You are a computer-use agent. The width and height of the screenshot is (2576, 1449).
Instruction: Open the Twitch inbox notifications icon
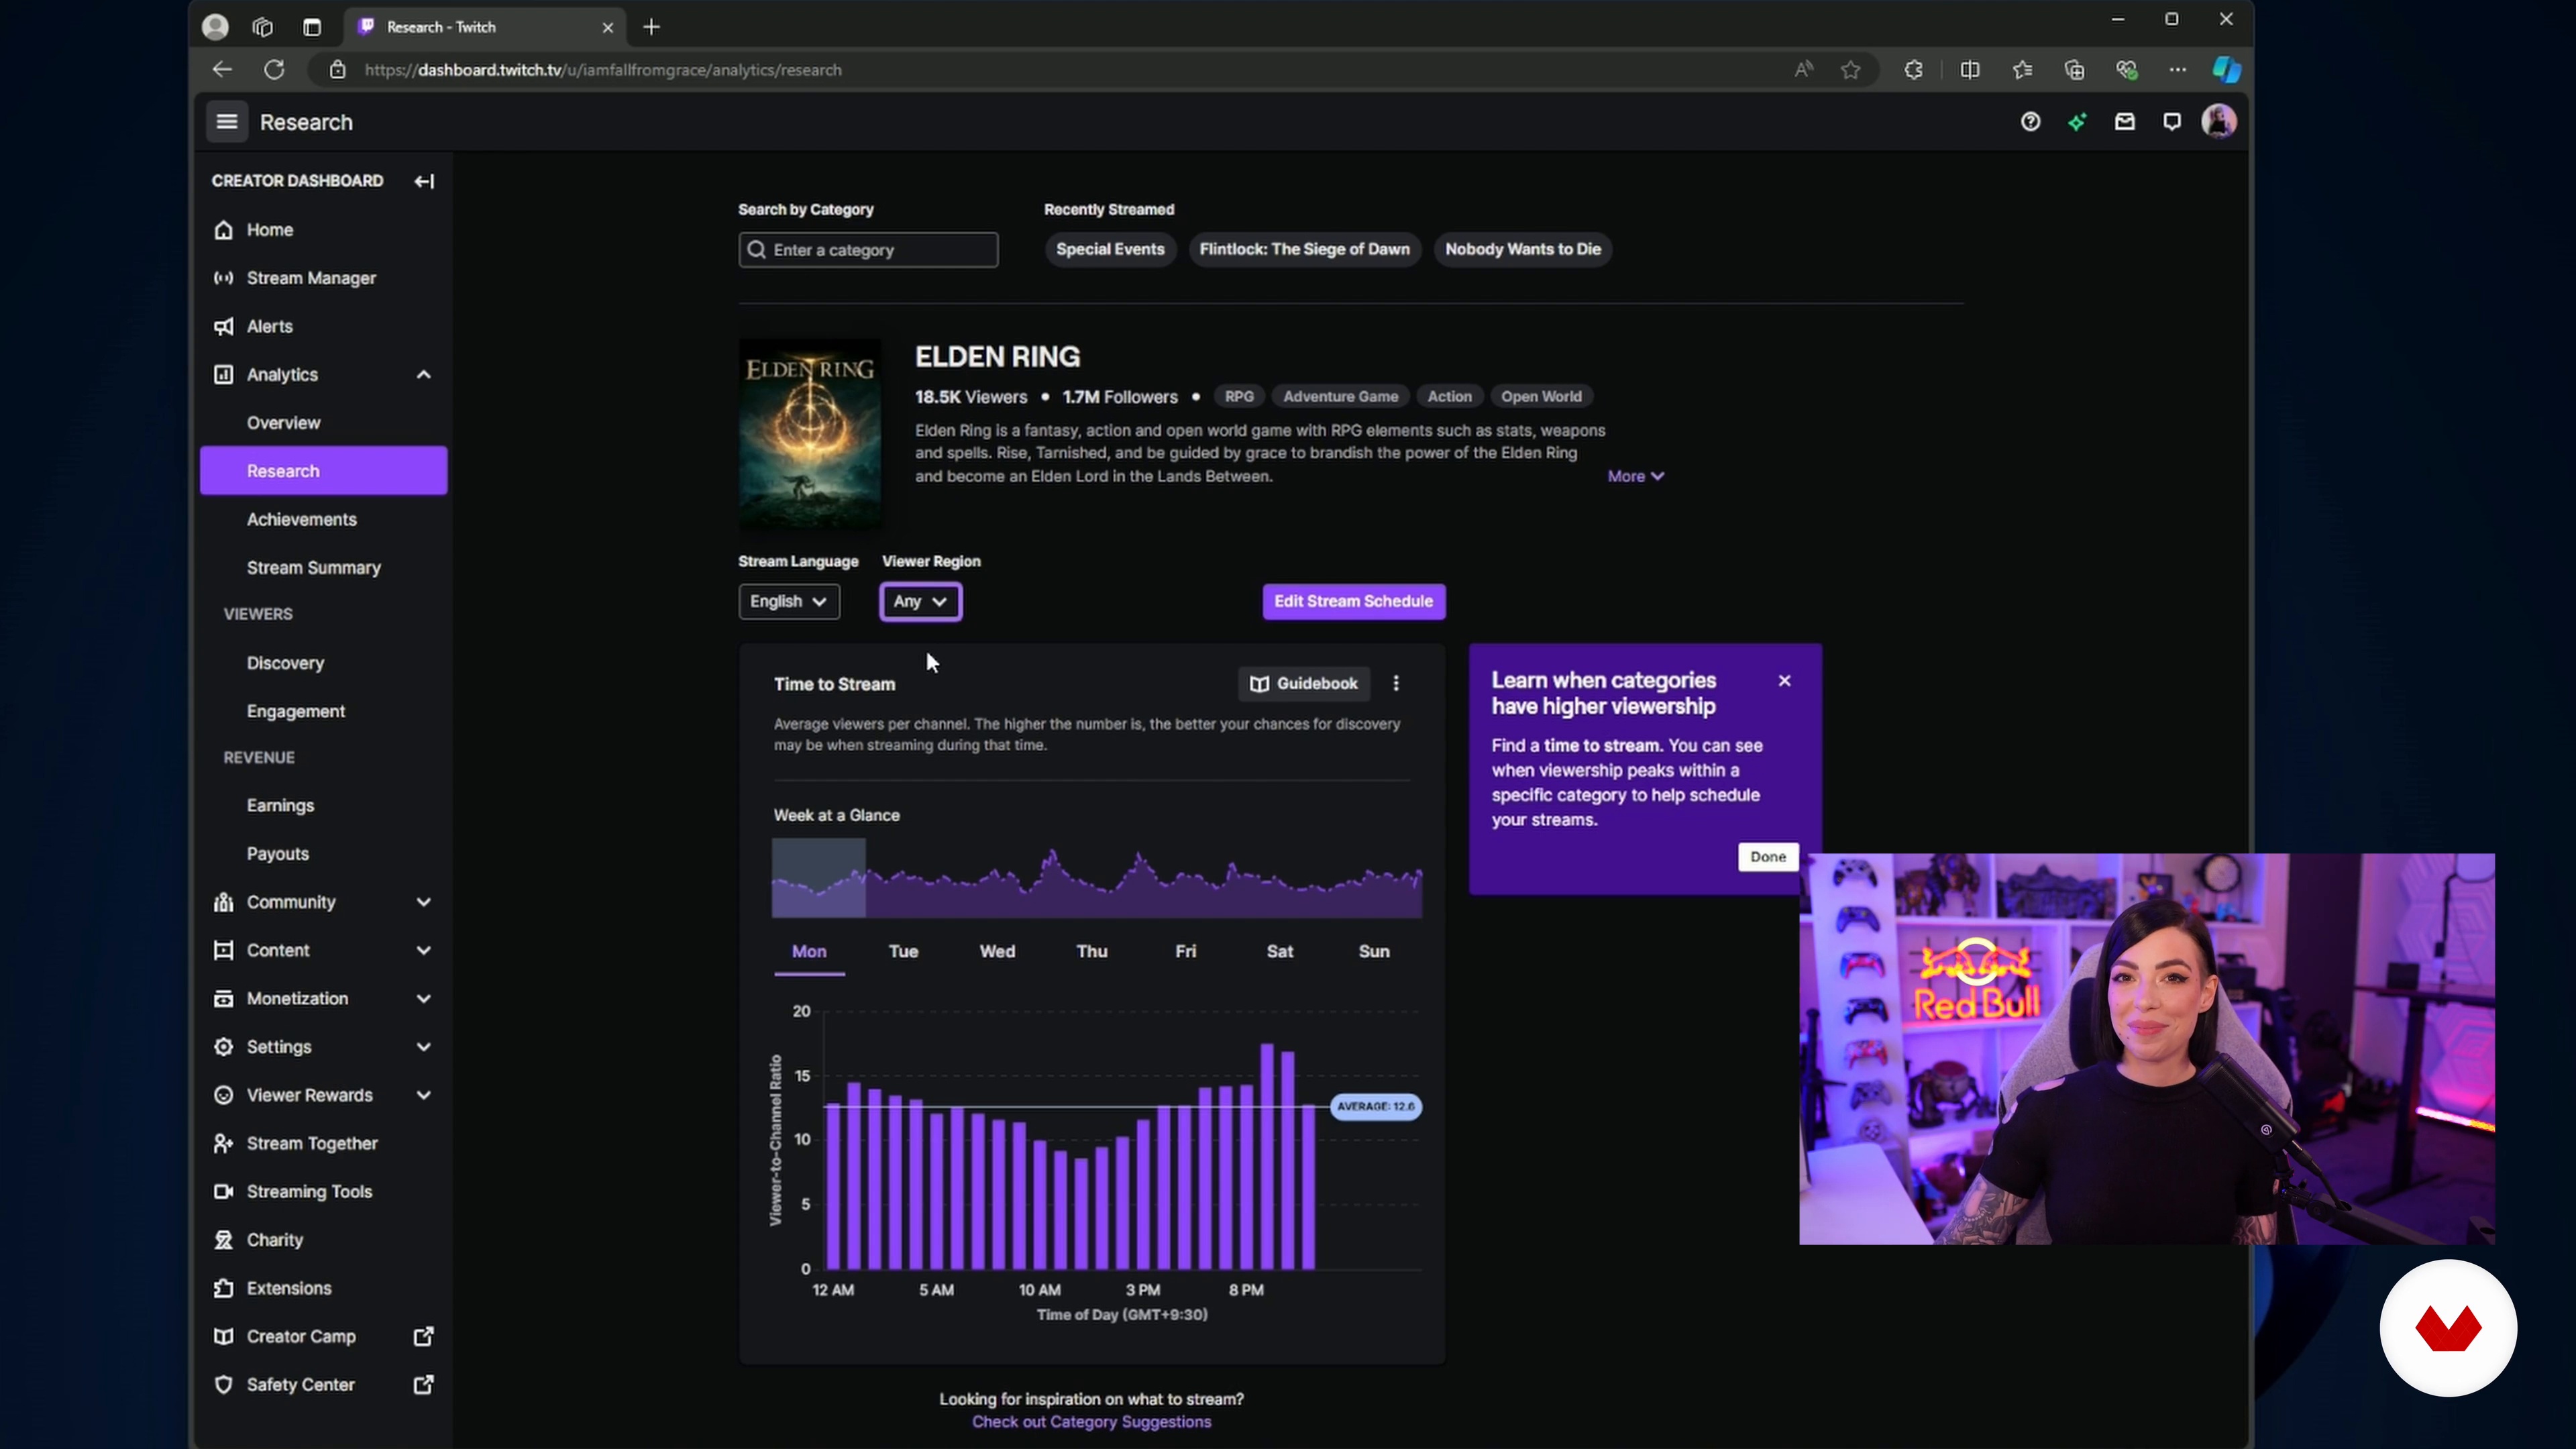click(x=2124, y=122)
